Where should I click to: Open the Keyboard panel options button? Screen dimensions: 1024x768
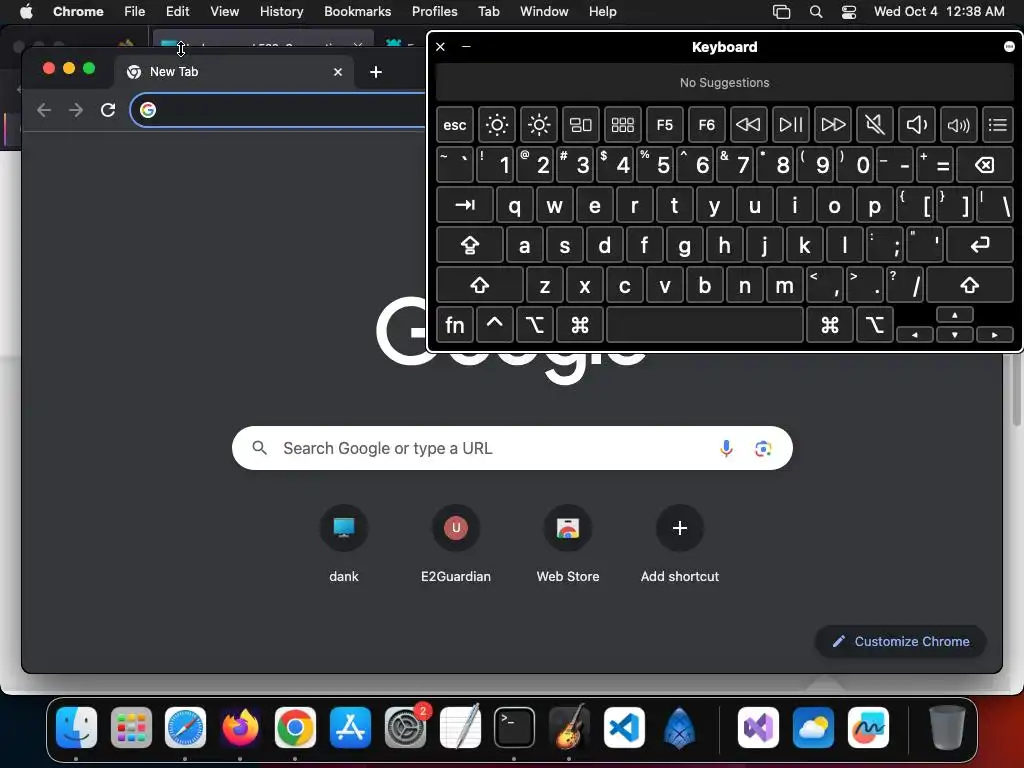(1009, 46)
